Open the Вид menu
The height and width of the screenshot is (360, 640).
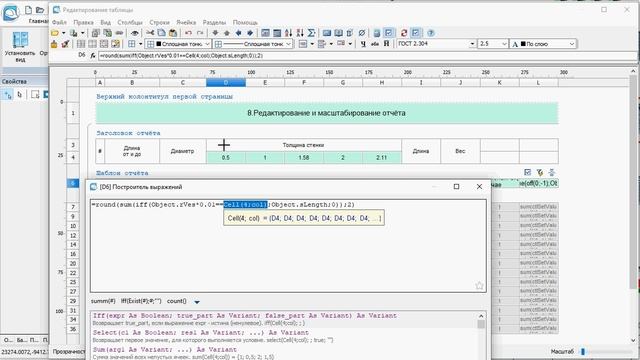(105, 22)
